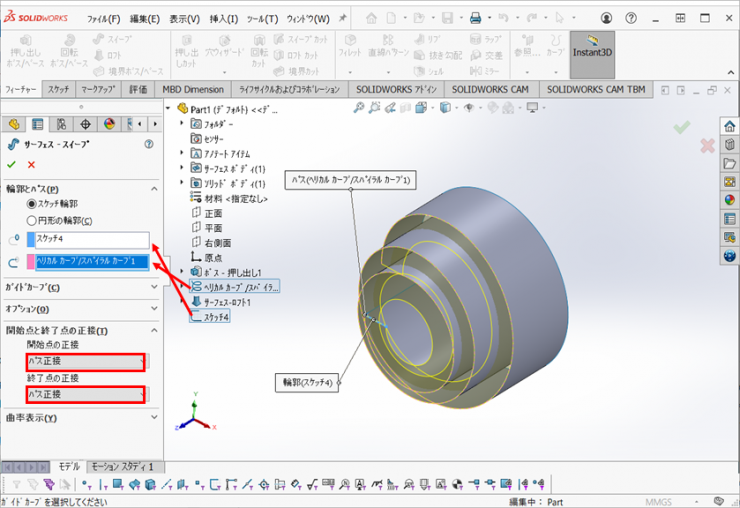The width and height of the screenshot is (740, 508).
Task: Open the 開始点の正接 dropdown
Action: point(88,361)
